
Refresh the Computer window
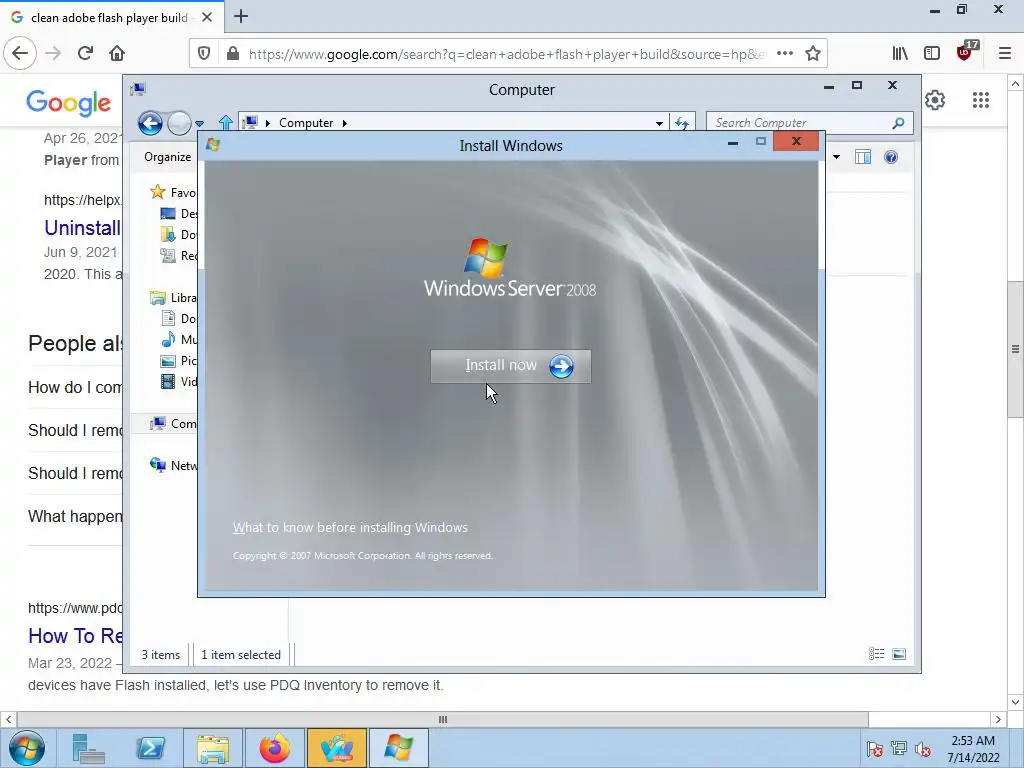682,123
